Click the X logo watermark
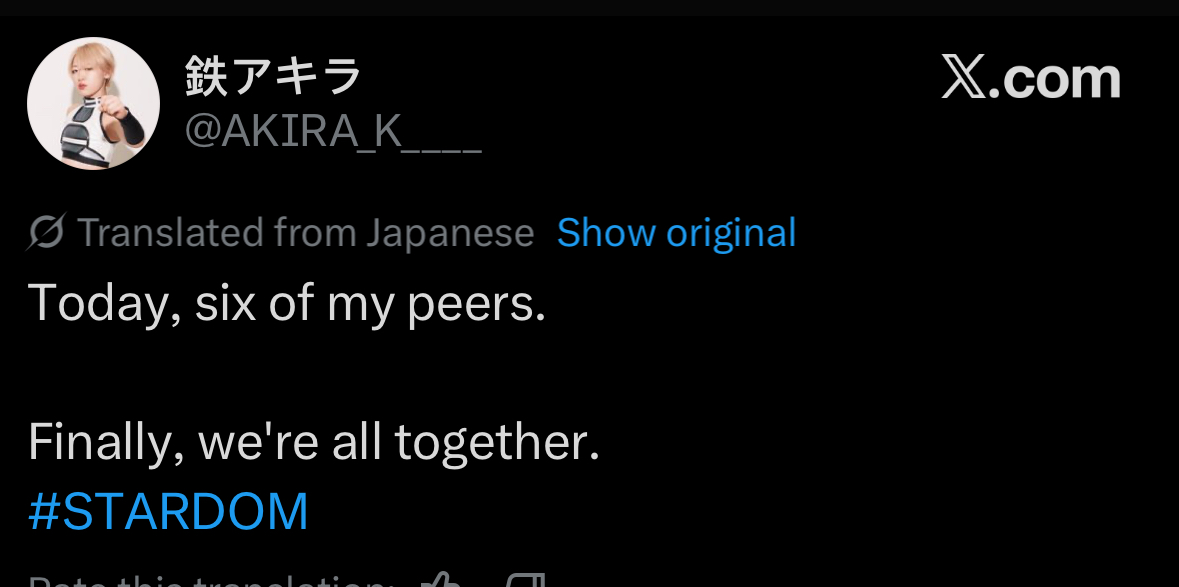This screenshot has height=587, width=1179. pyautogui.click(x=963, y=77)
